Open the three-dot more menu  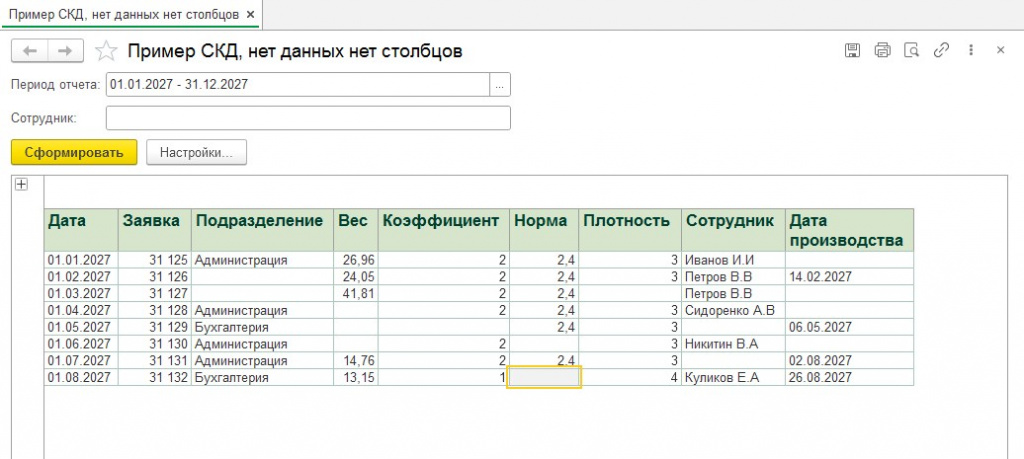point(971,50)
